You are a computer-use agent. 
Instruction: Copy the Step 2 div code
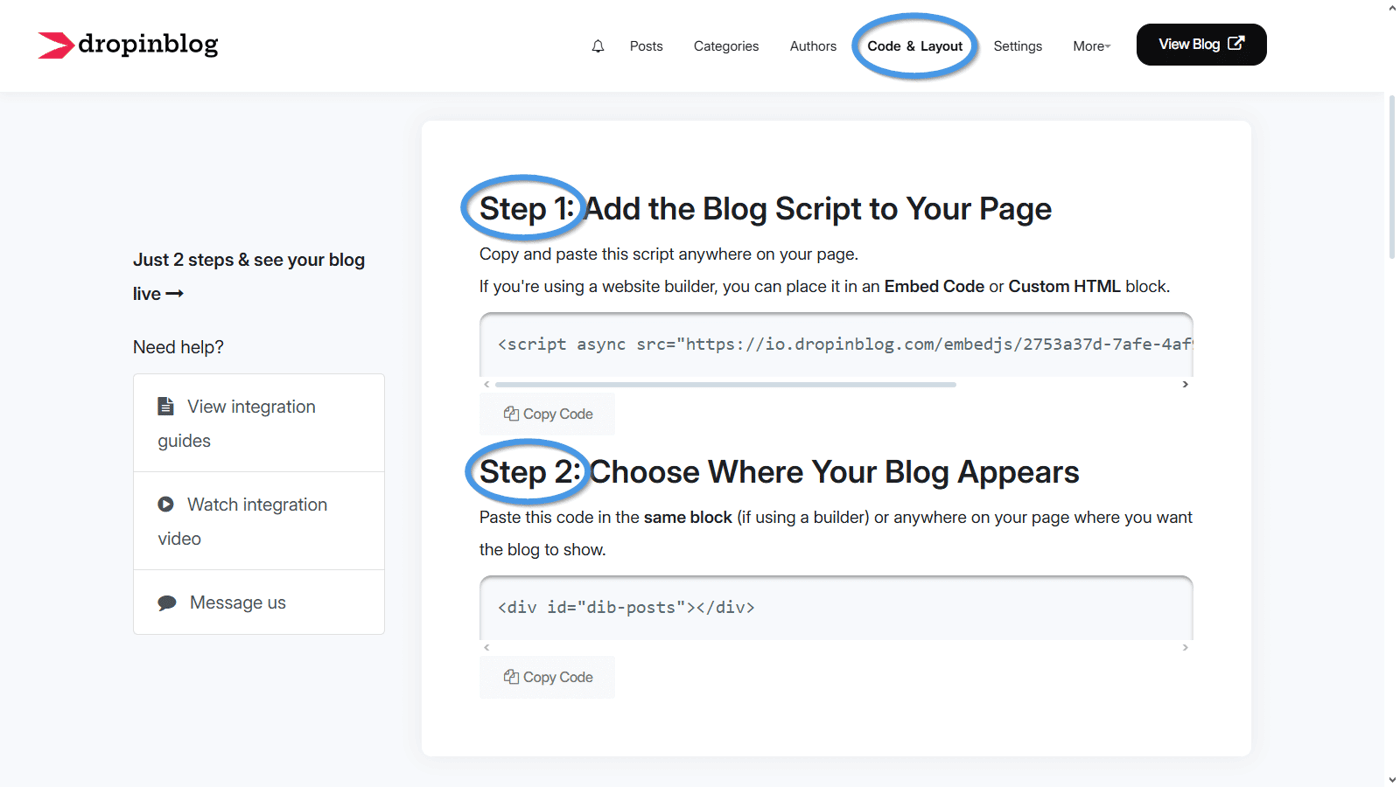pos(547,677)
